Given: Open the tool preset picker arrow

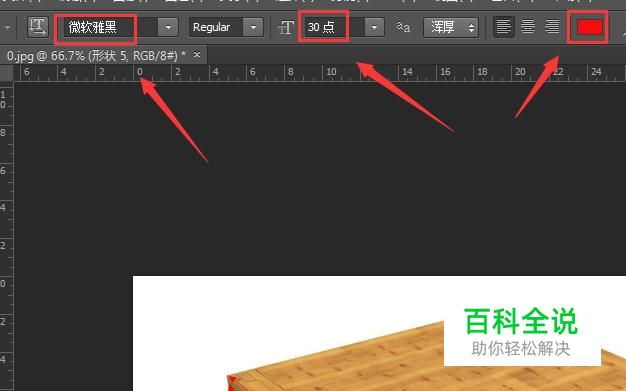Looking at the screenshot, I should coord(8,28).
